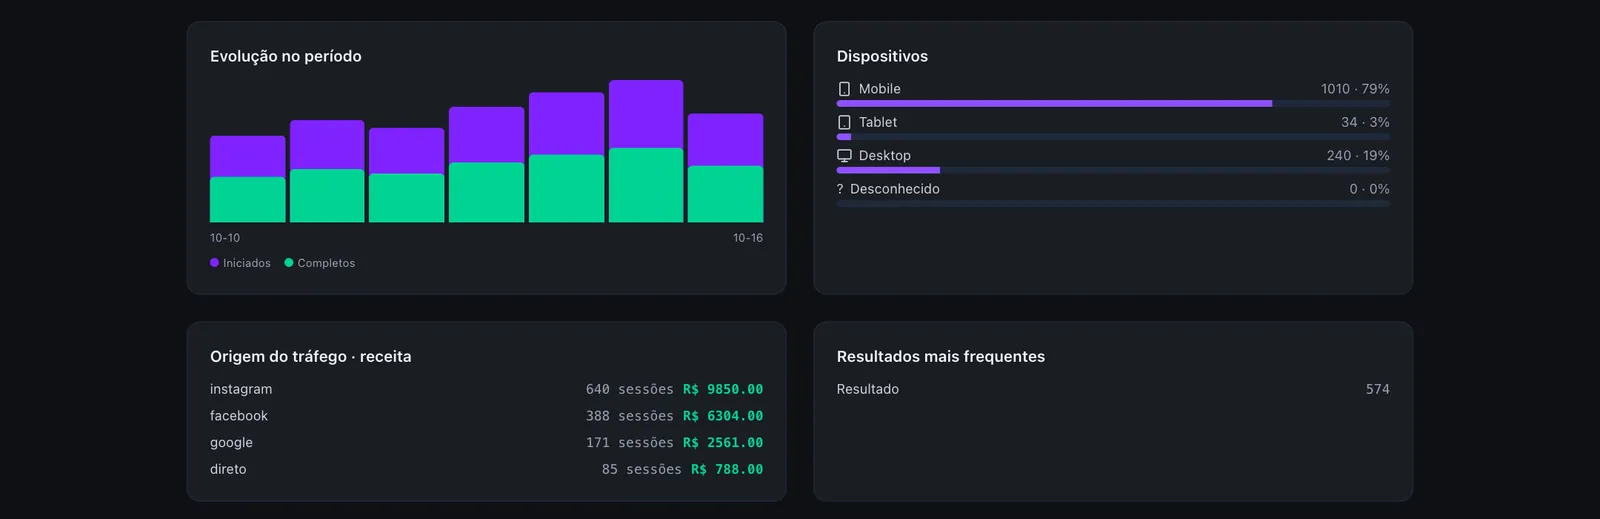Select the facebook traffic source row
Image resolution: width=1600 pixels, height=519 pixels.
tap(486, 416)
